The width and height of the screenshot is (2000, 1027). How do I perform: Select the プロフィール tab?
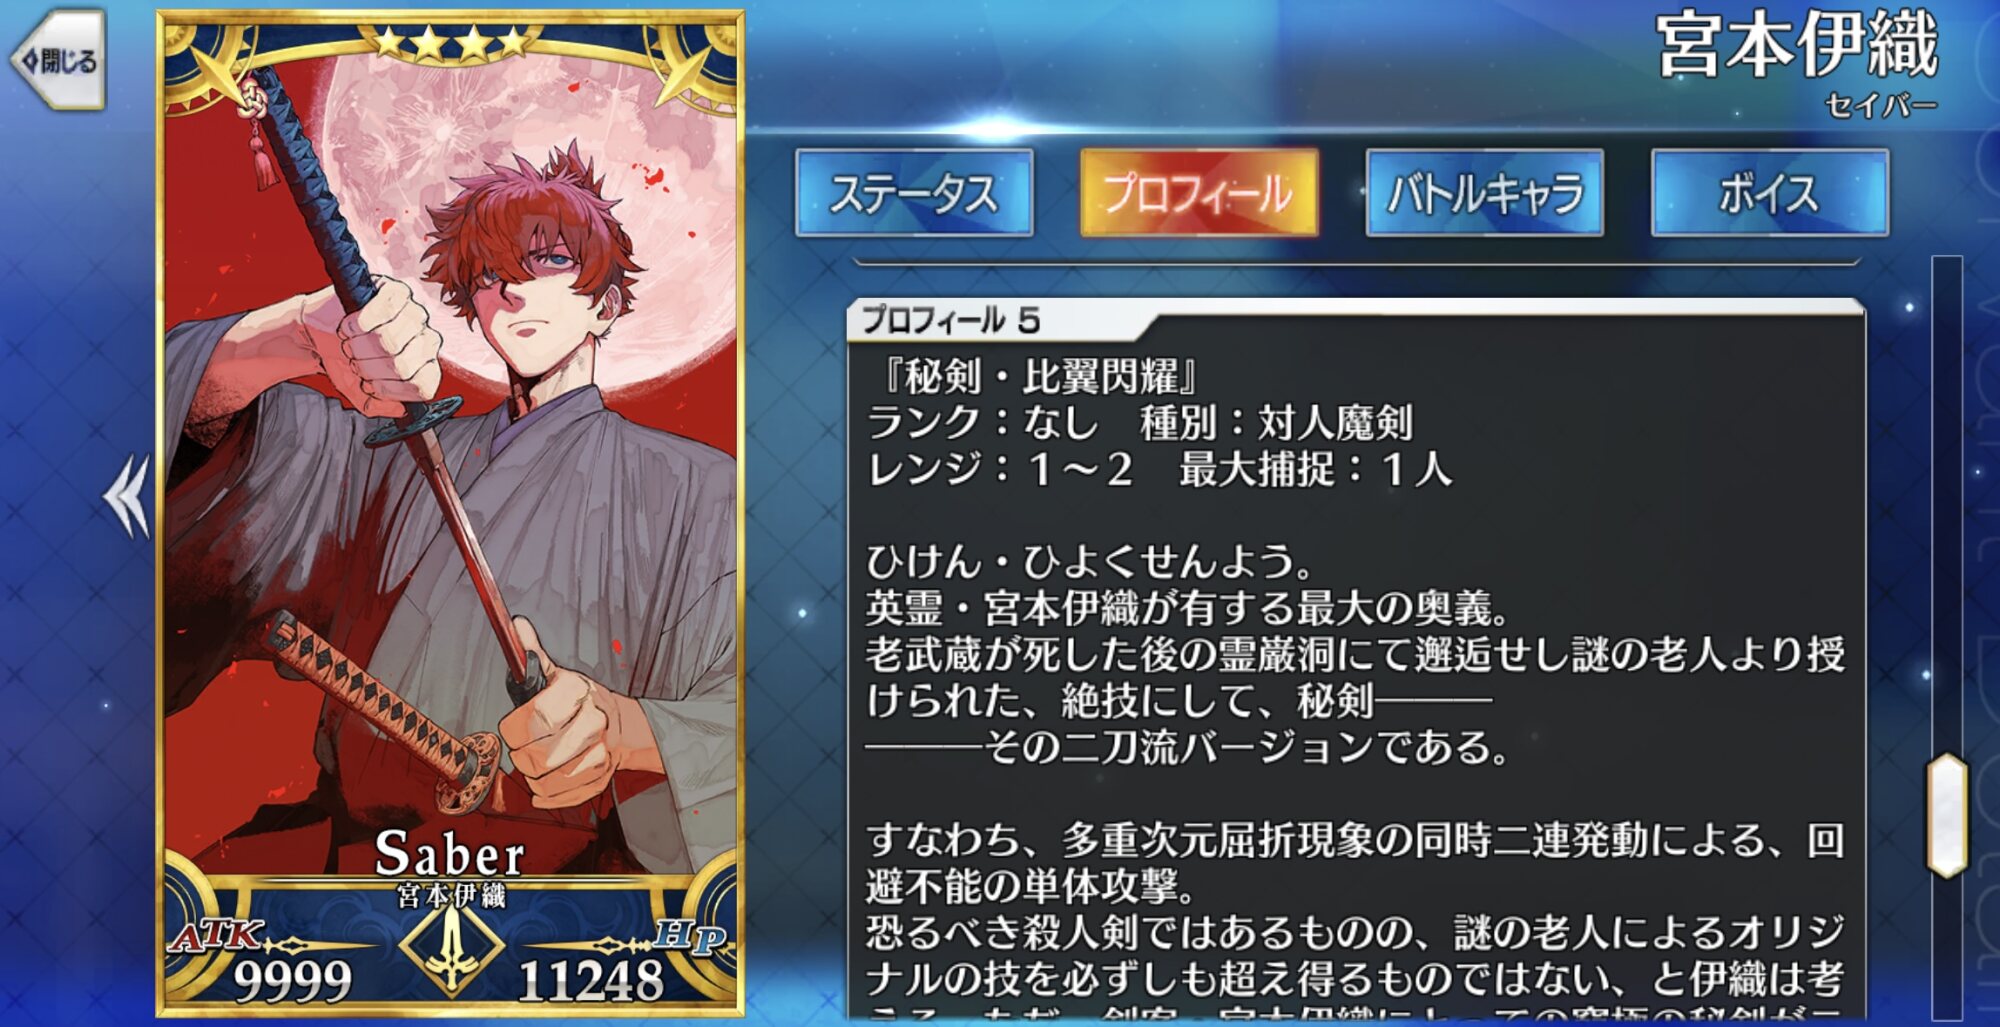pos(1199,193)
